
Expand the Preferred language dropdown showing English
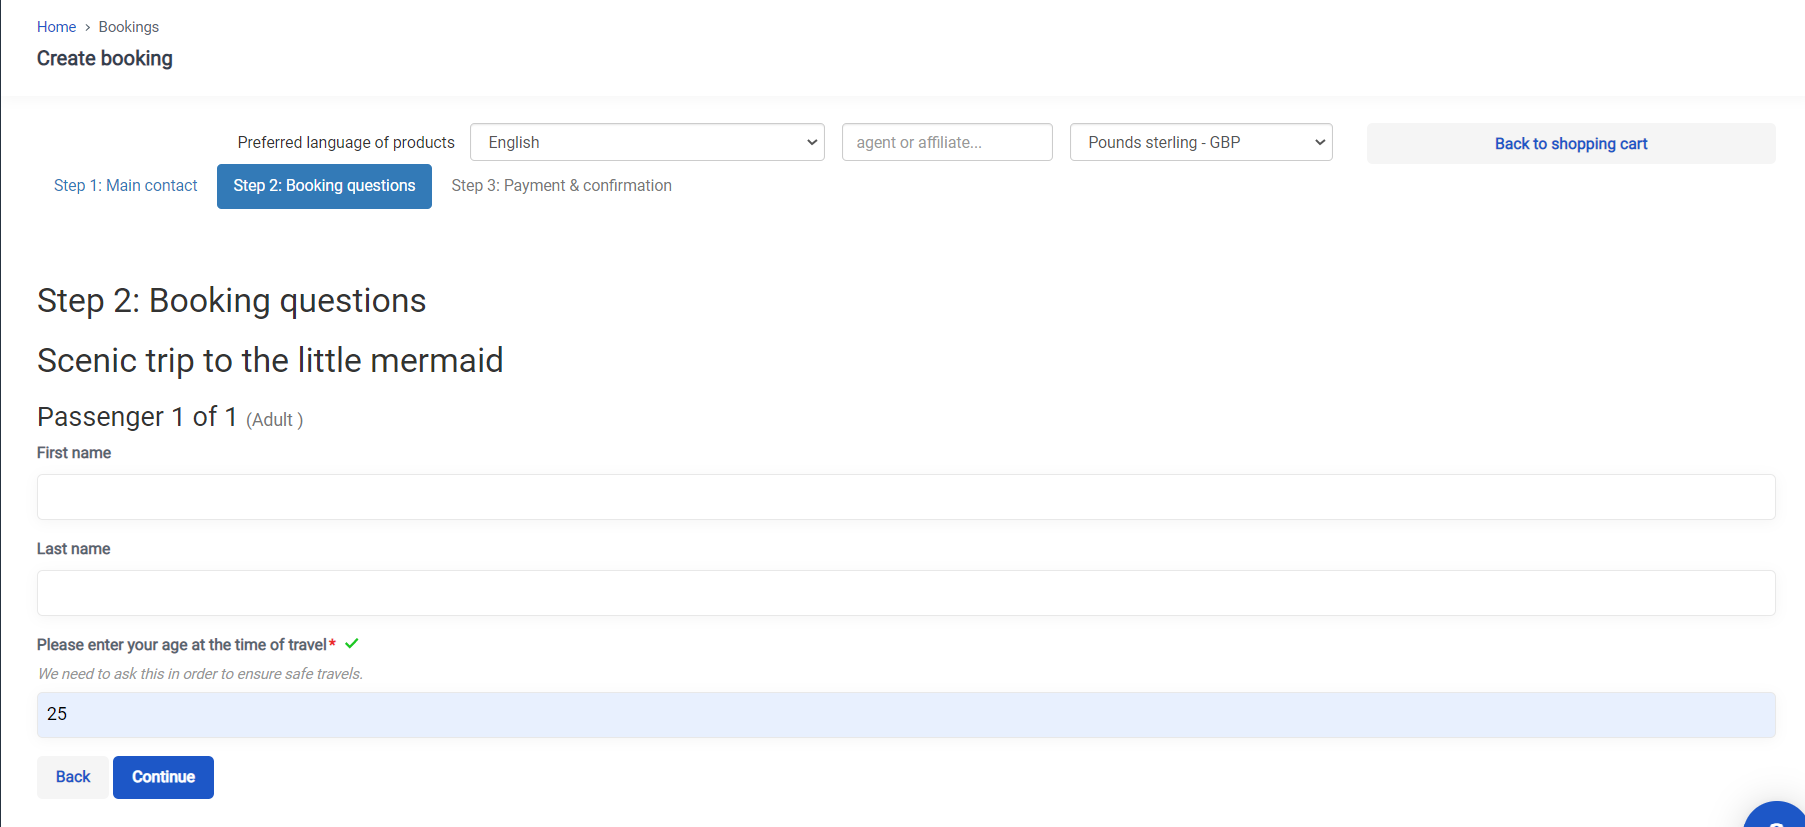tap(647, 142)
